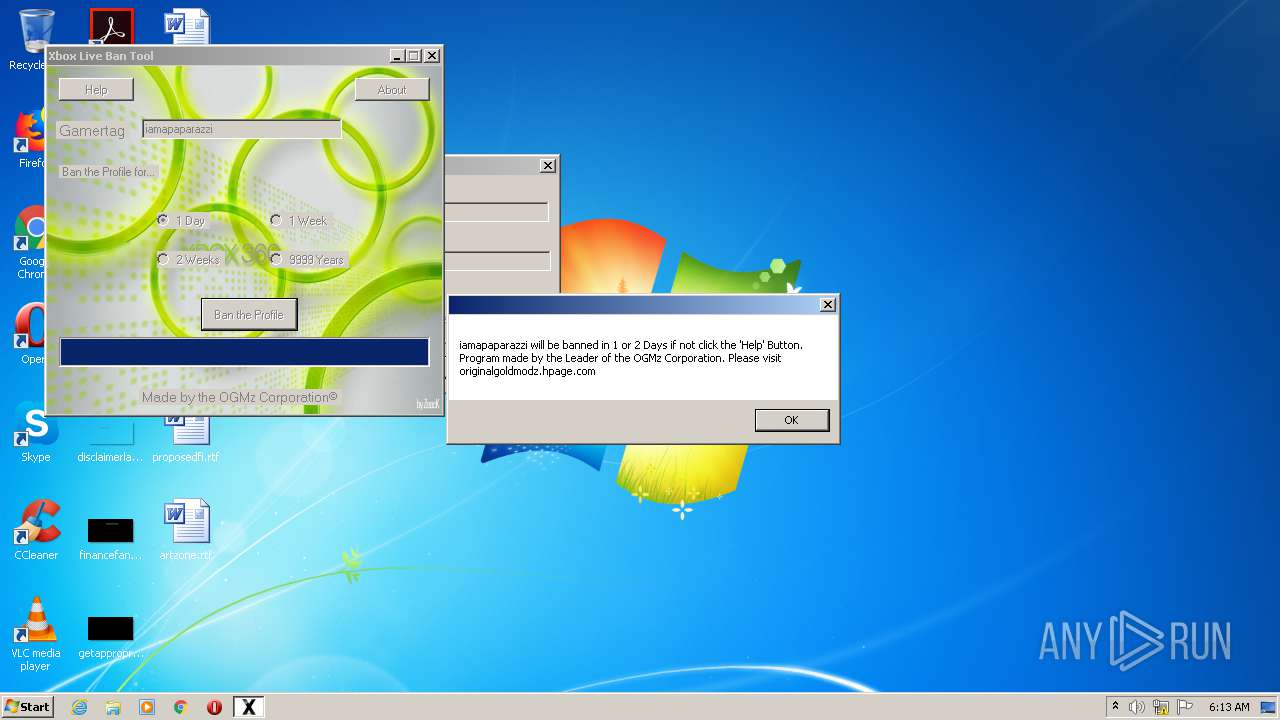Click the Gamertag input field
Screen dimensions: 1280x720
[x=242, y=129]
